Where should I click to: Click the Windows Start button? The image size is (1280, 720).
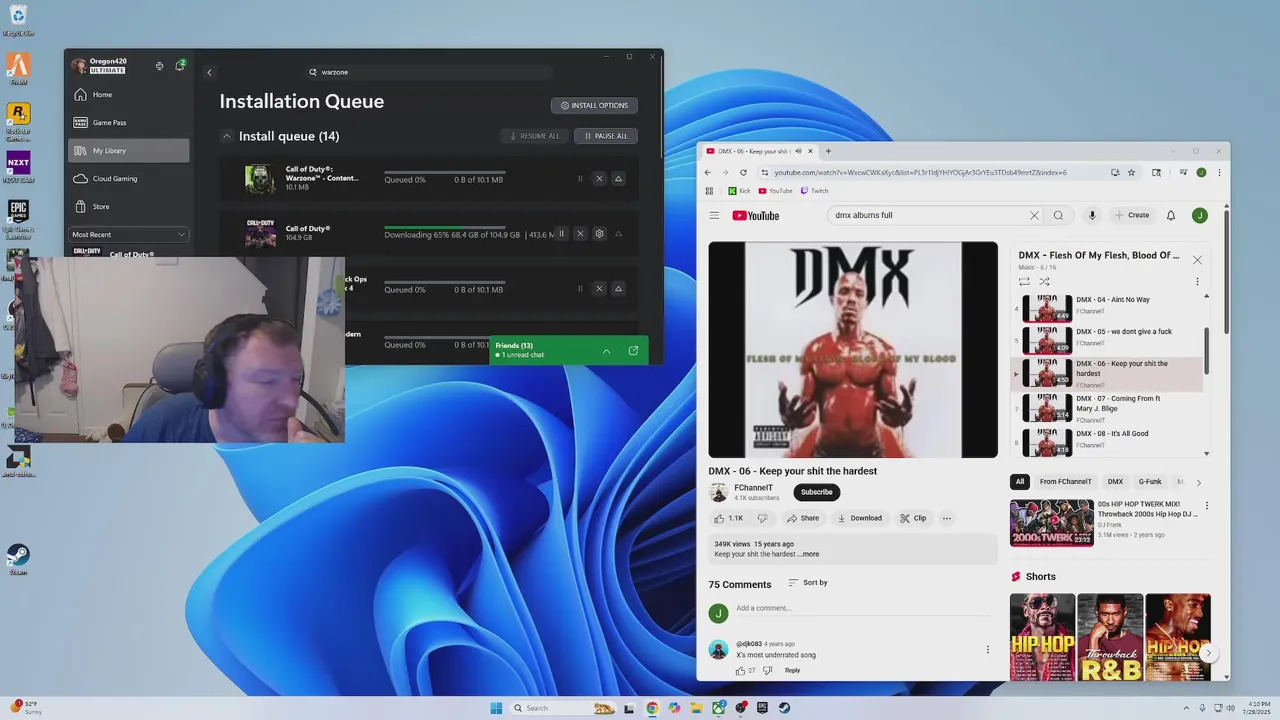[x=496, y=708]
